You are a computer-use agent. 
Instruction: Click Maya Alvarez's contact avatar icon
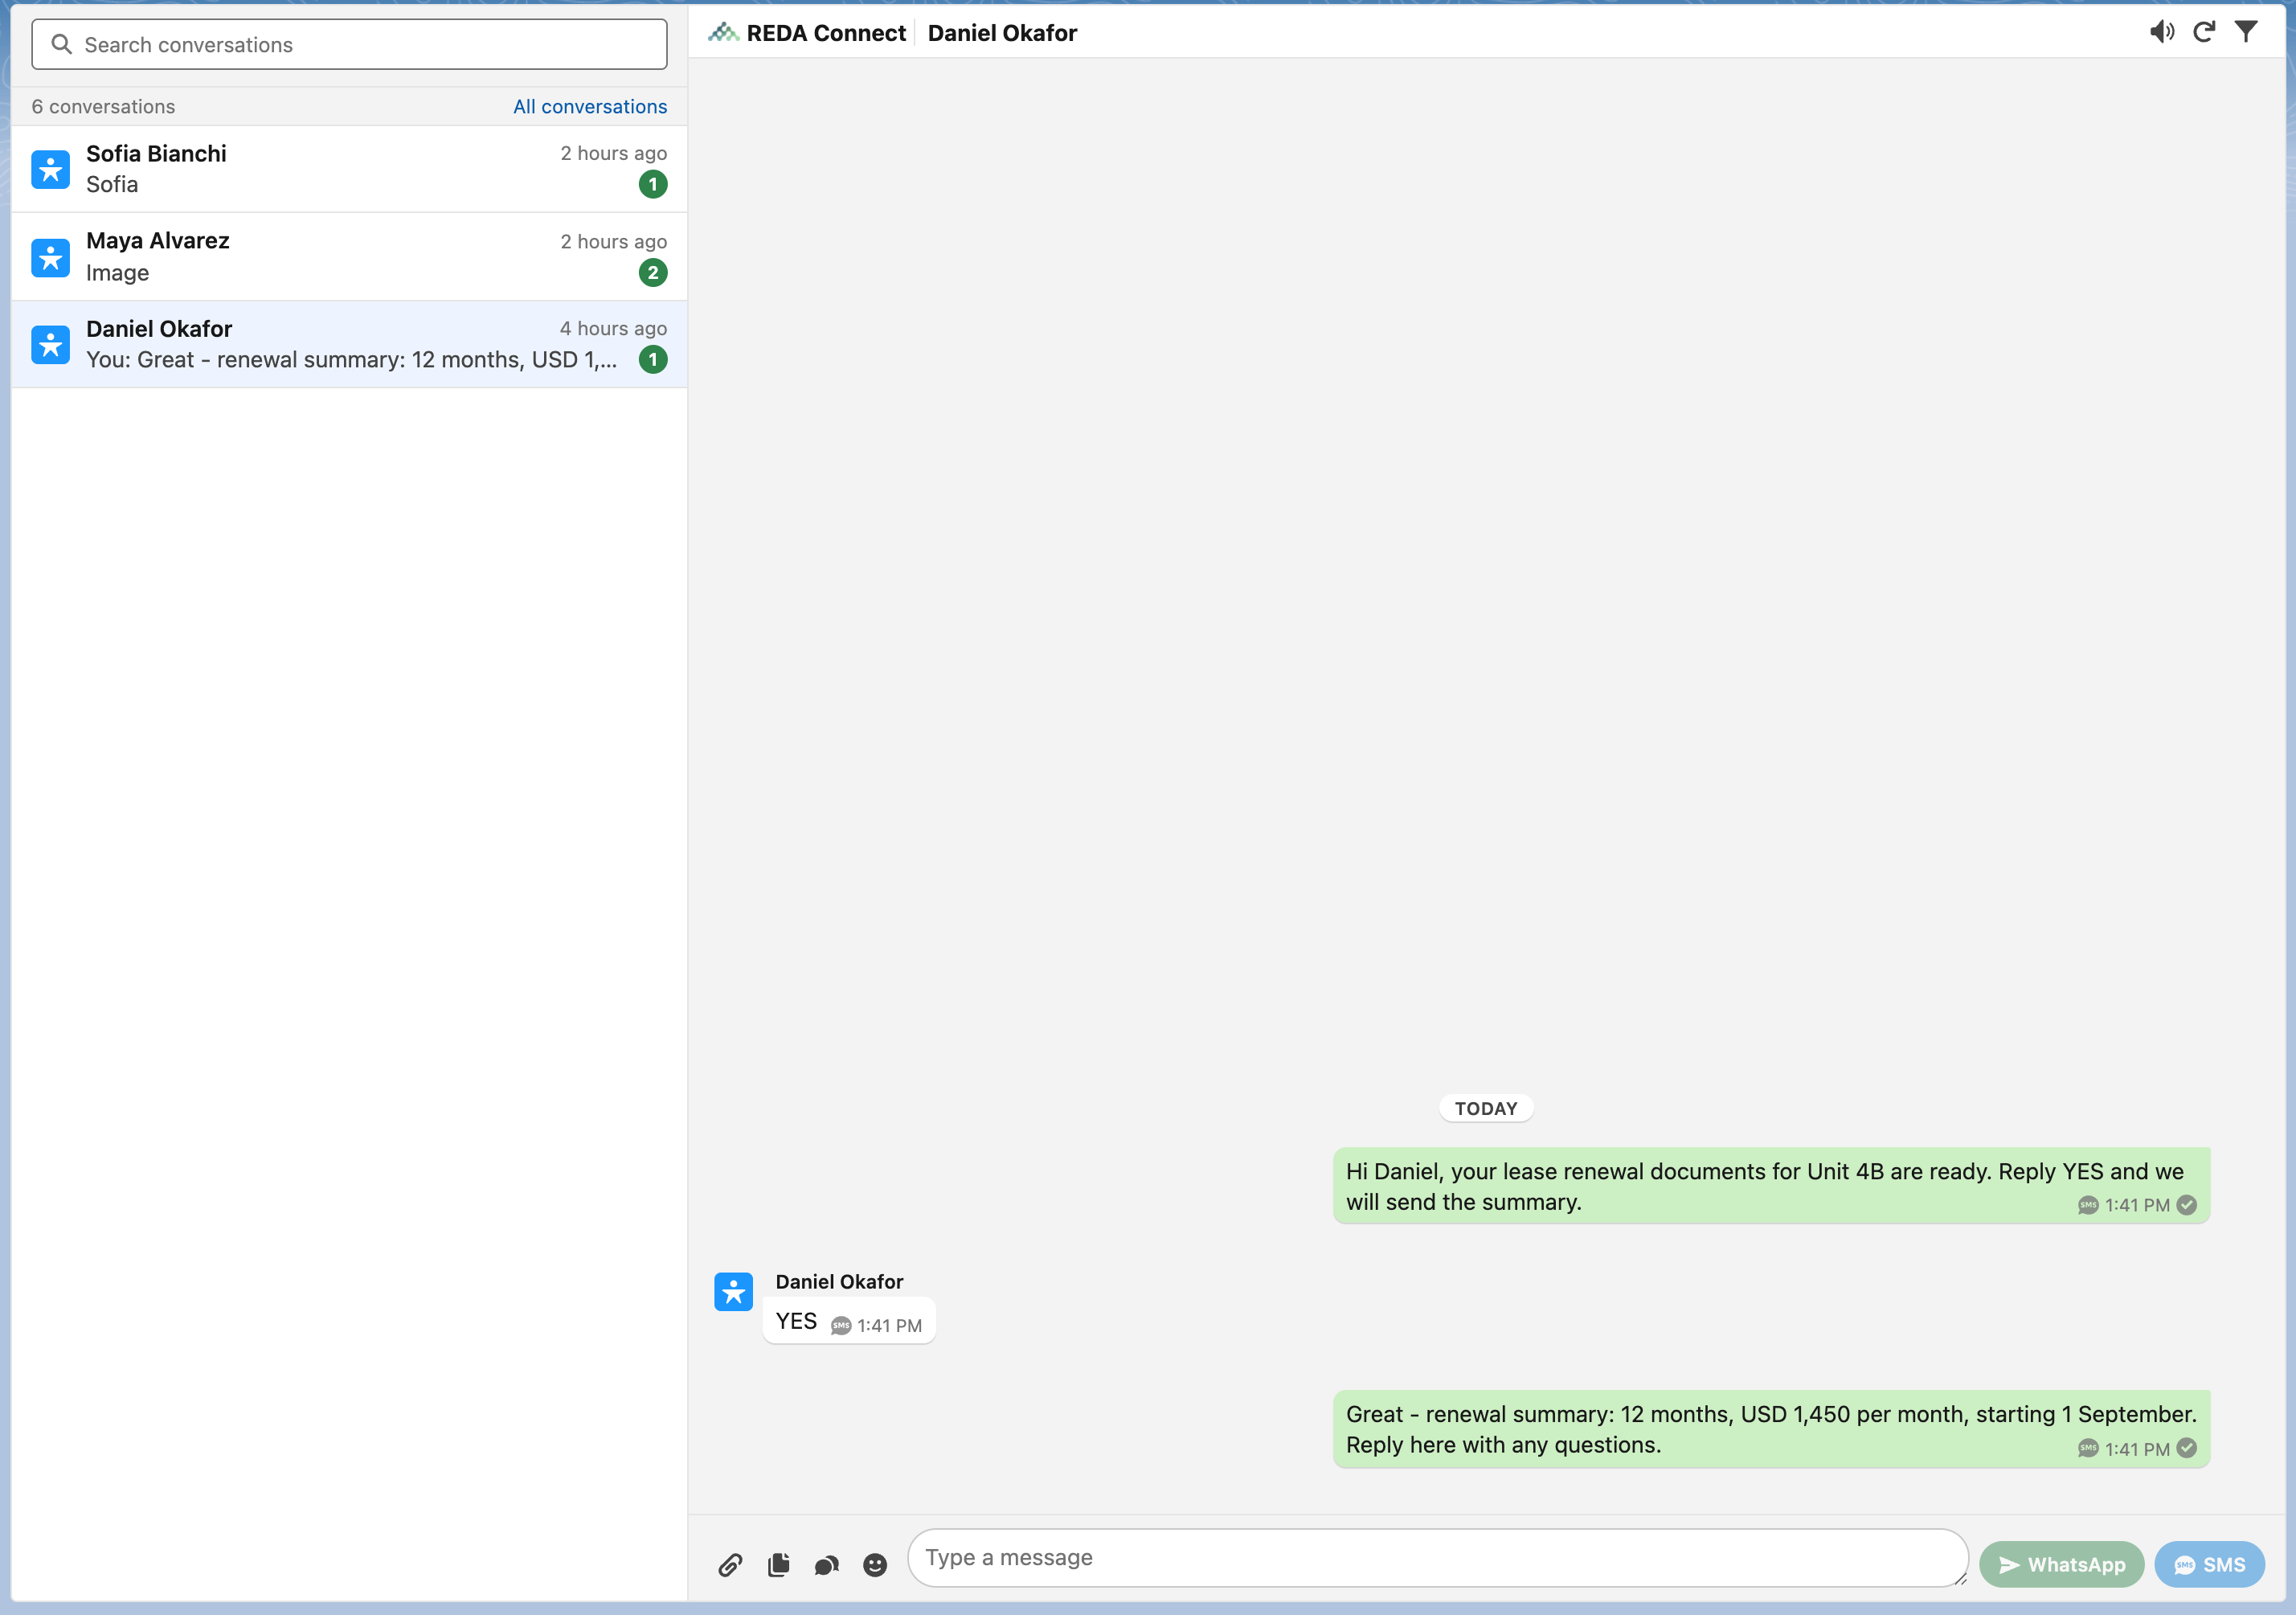[51, 257]
